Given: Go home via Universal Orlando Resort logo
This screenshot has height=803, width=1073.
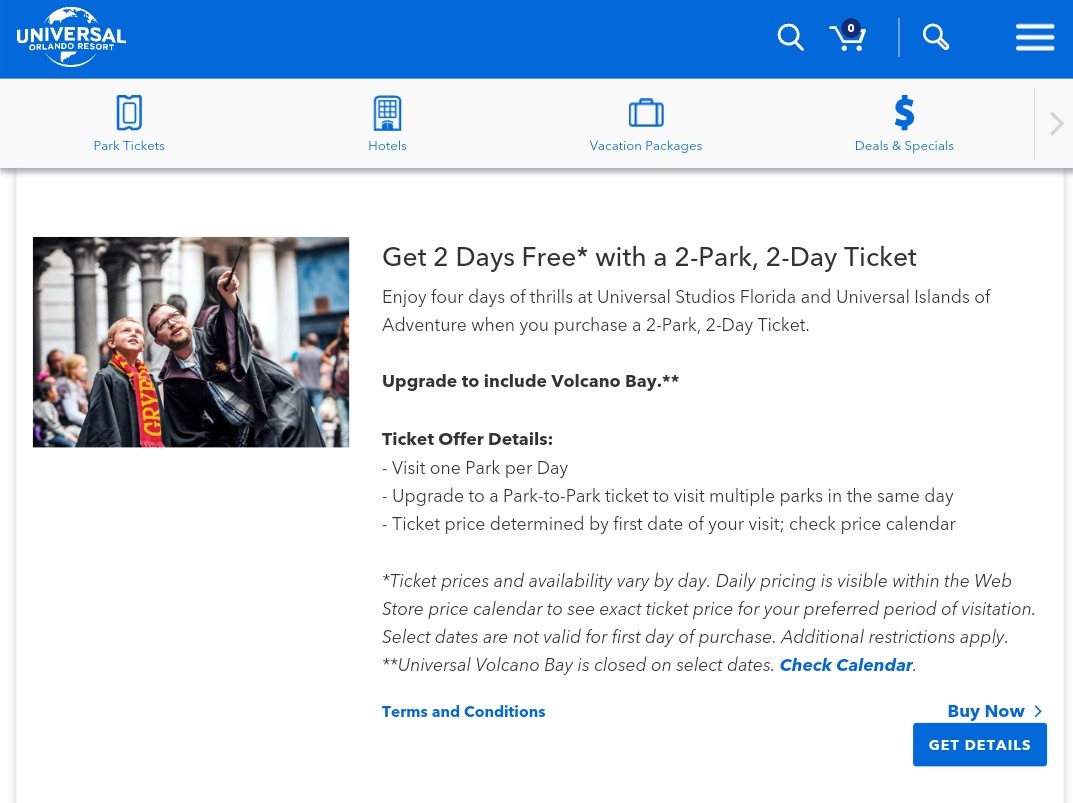Looking at the screenshot, I should [71, 38].
